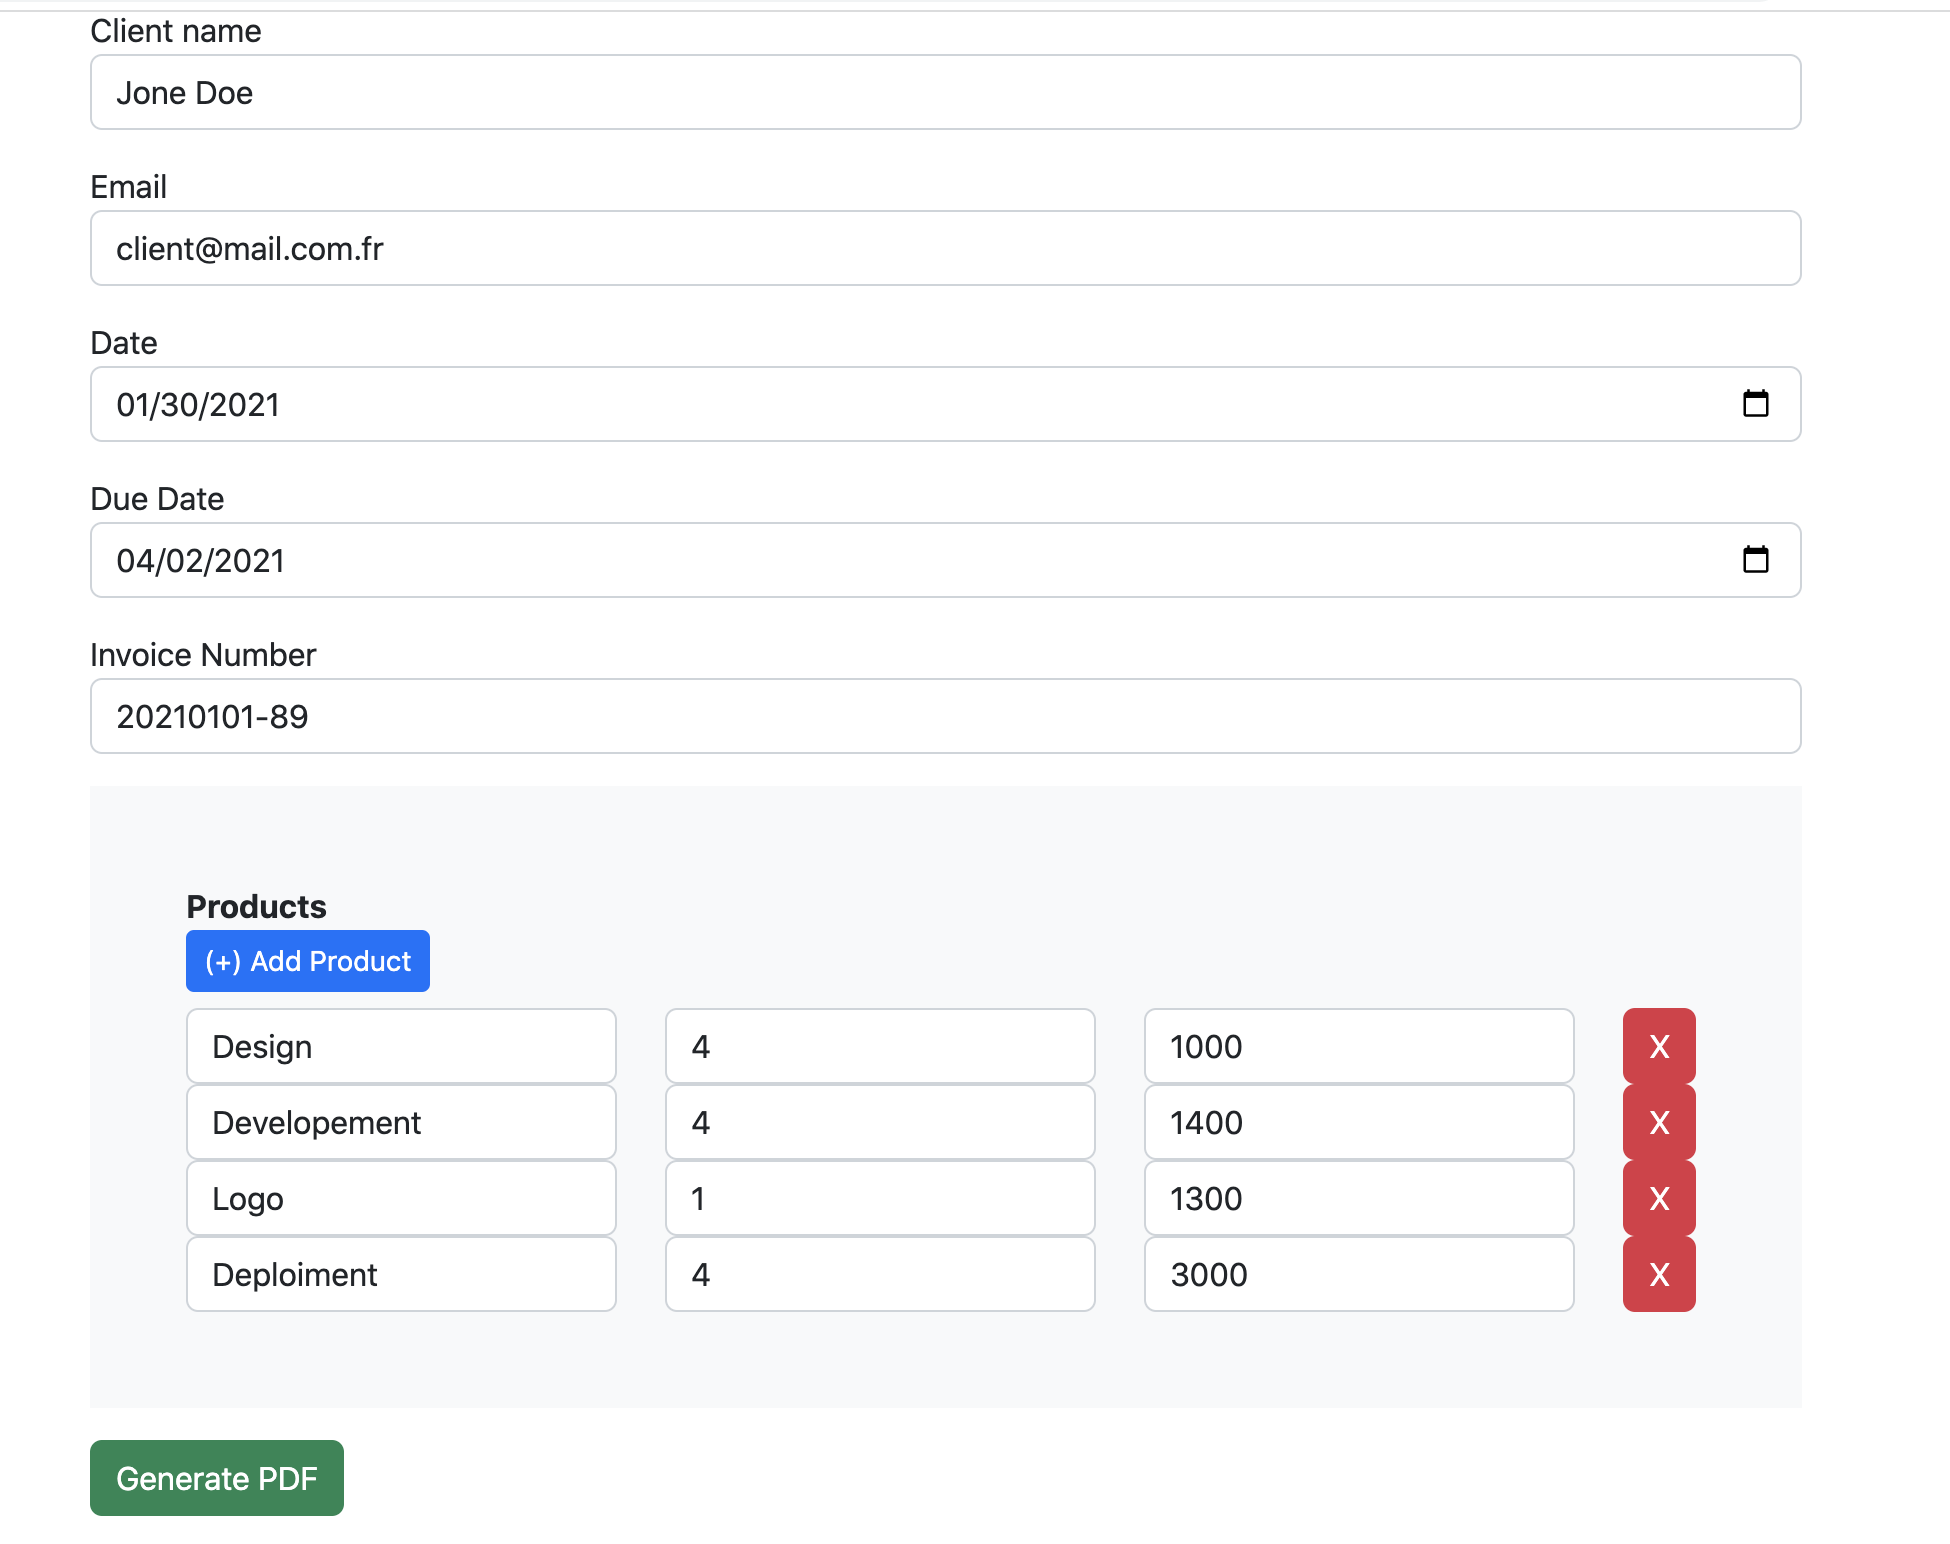Edit the price field showing 1000
This screenshot has width=1950, height=1544.
(x=1359, y=1046)
